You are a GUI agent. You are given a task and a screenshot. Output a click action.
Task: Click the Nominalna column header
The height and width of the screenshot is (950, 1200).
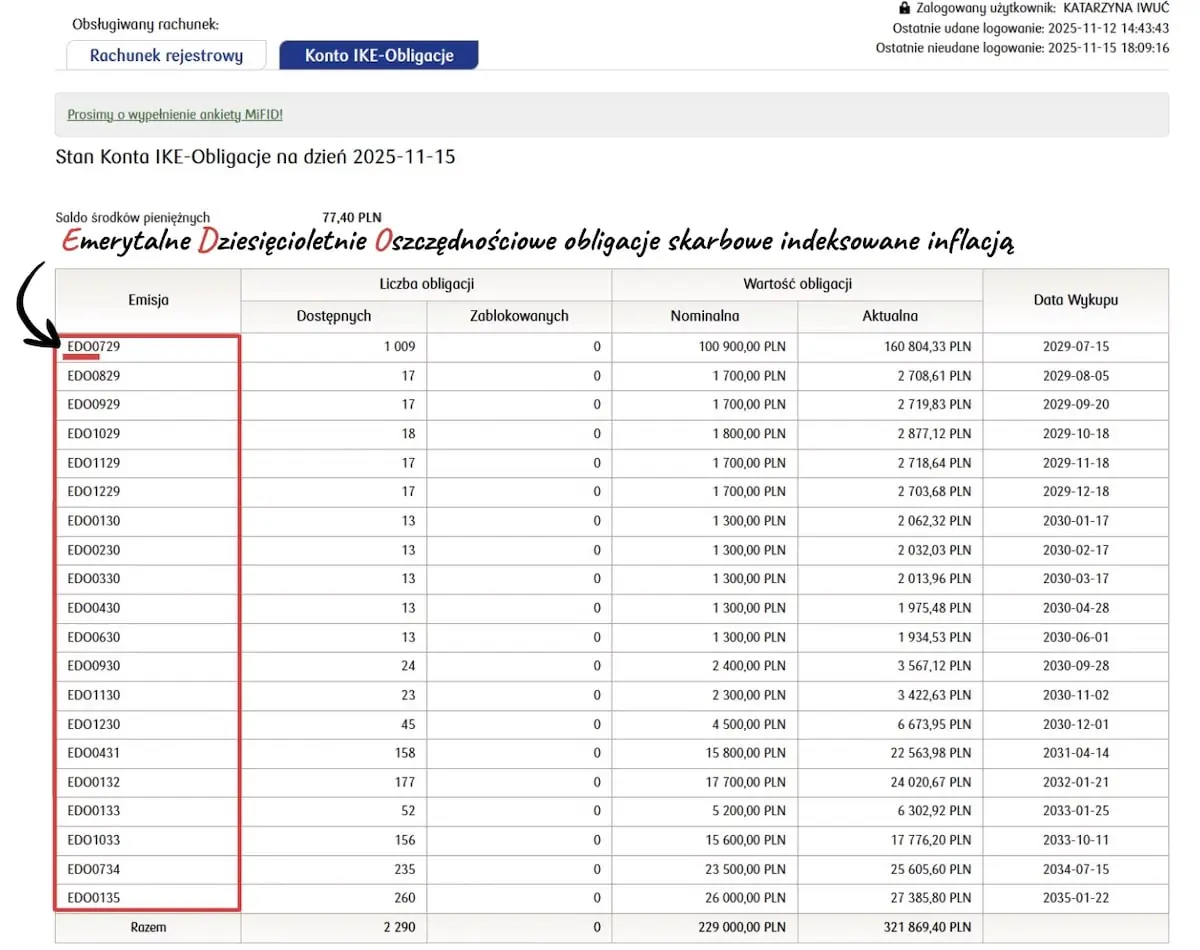point(705,316)
